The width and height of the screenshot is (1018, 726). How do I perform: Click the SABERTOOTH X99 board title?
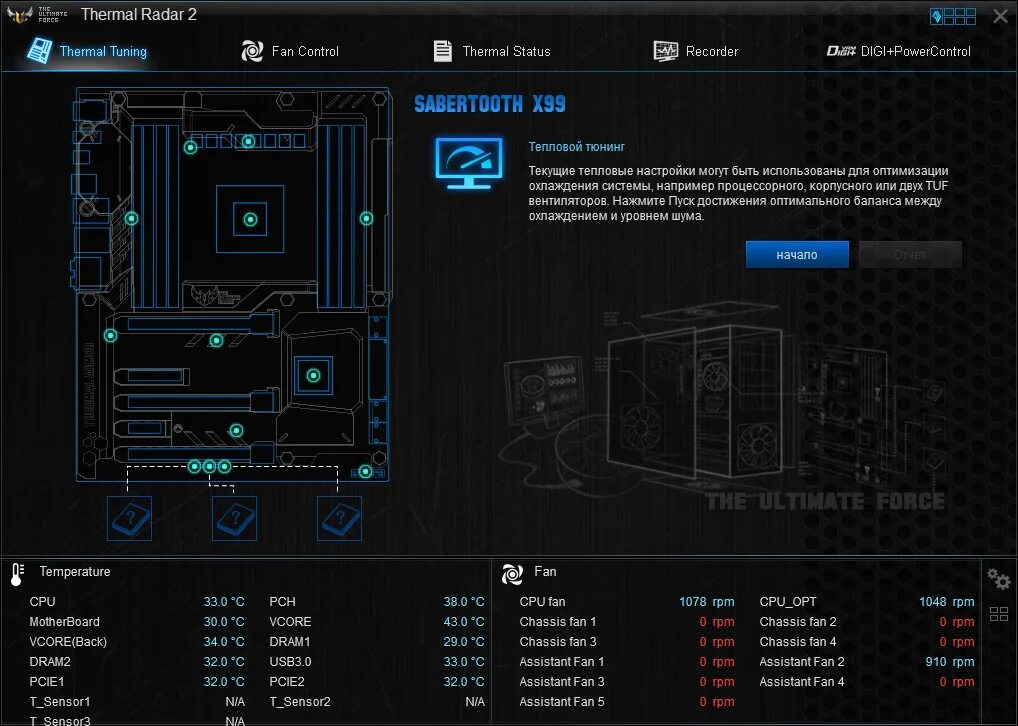coord(490,104)
